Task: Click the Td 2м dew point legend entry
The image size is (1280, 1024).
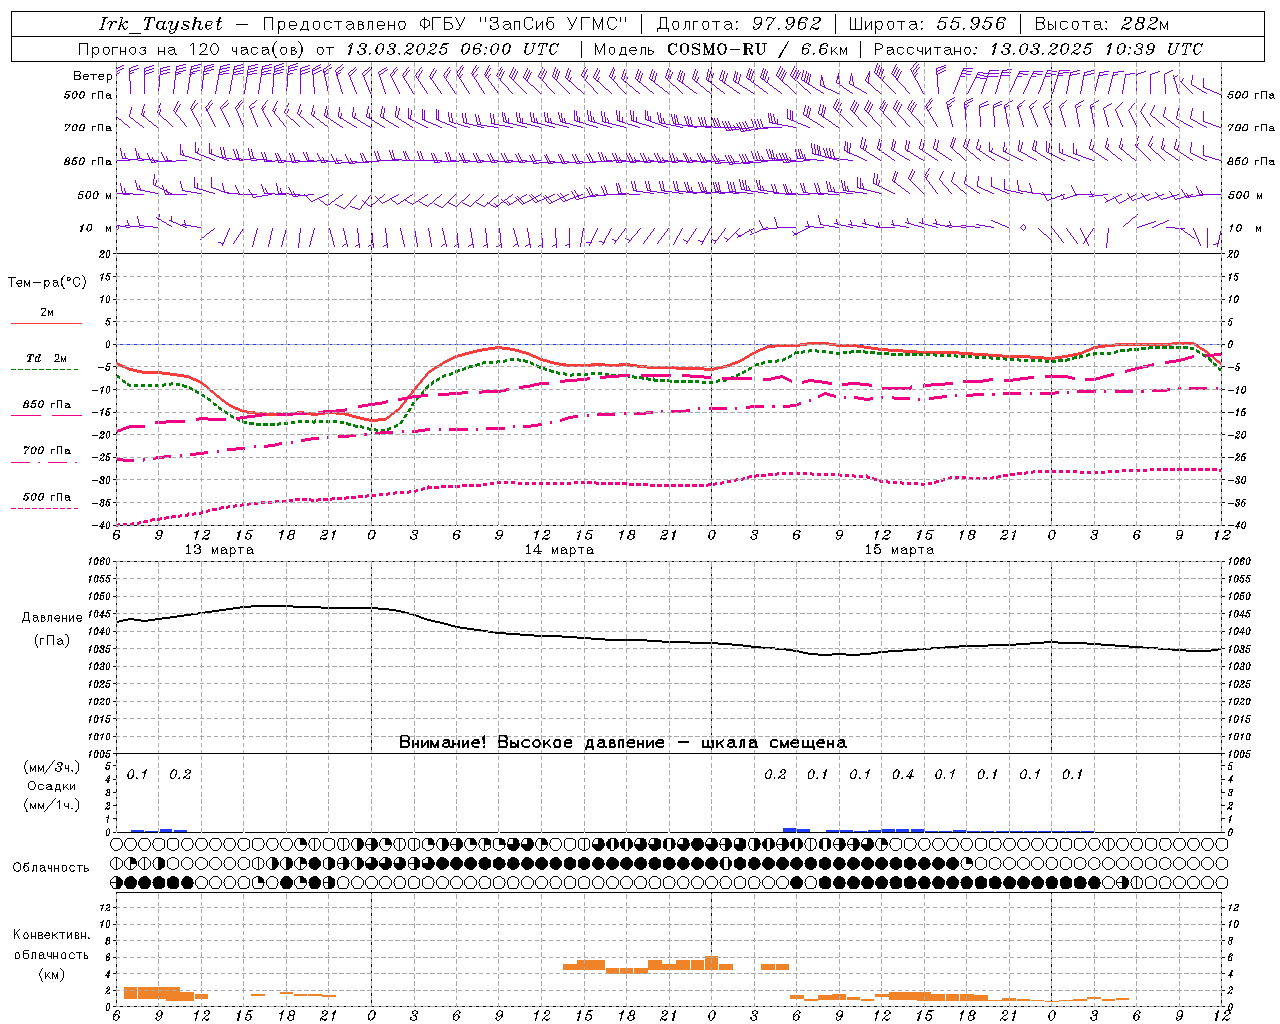Action: pyautogui.click(x=46, y=358)
